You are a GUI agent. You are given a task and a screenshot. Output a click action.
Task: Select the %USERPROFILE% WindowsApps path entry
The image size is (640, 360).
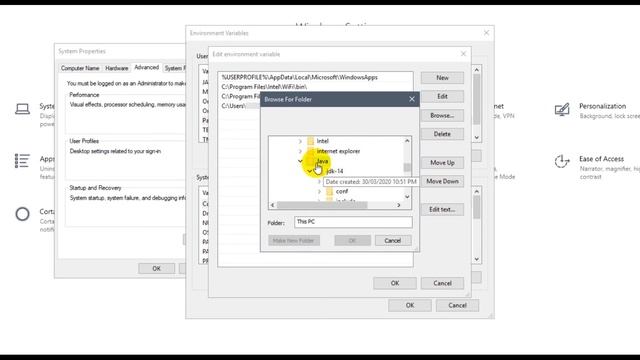pos(315,77)
